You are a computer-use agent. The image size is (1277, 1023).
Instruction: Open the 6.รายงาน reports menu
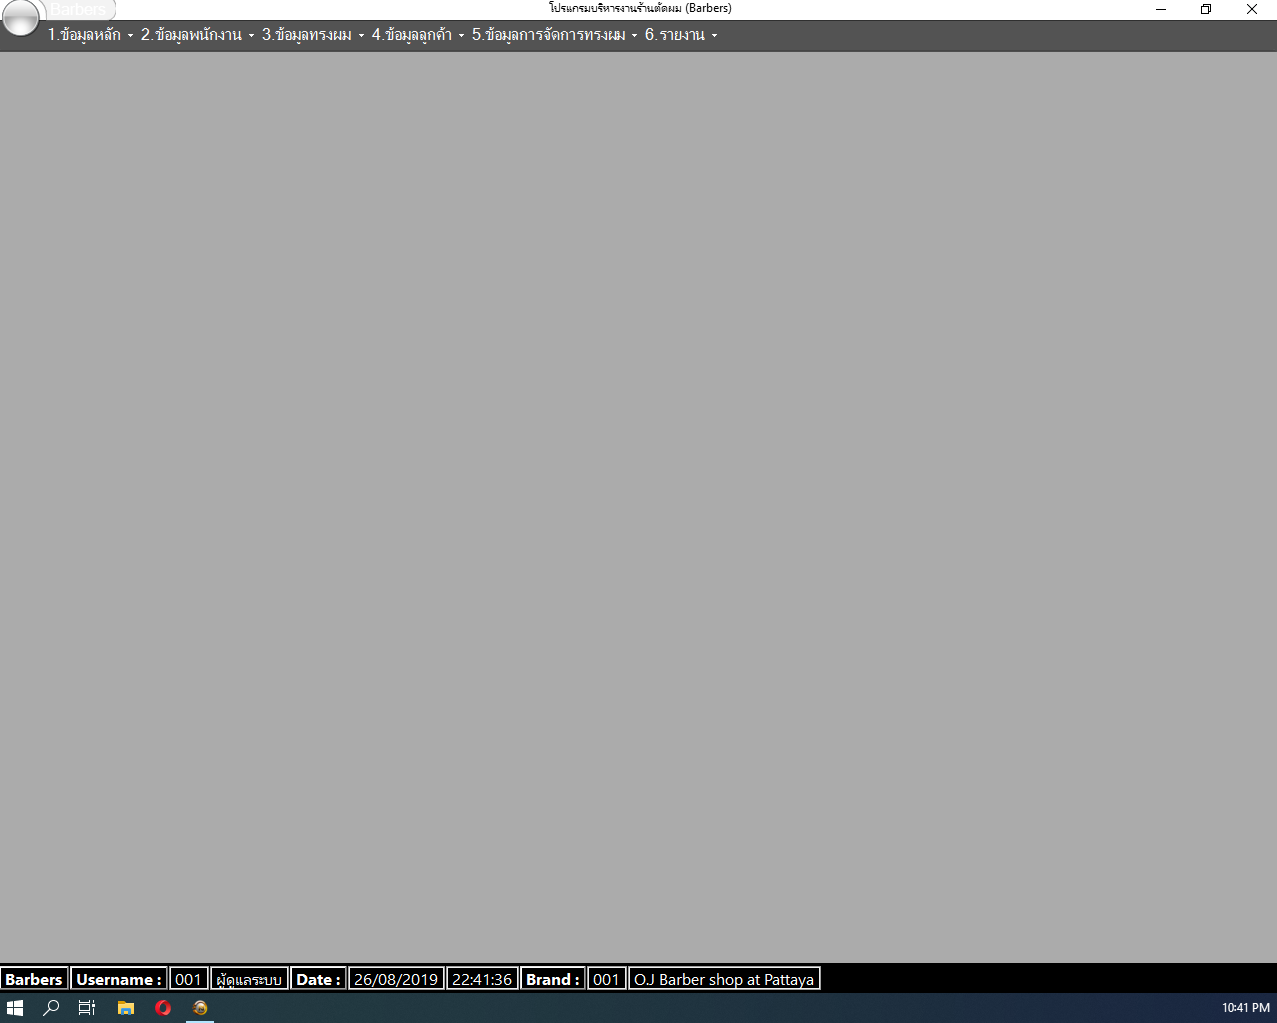coord(680,35)
